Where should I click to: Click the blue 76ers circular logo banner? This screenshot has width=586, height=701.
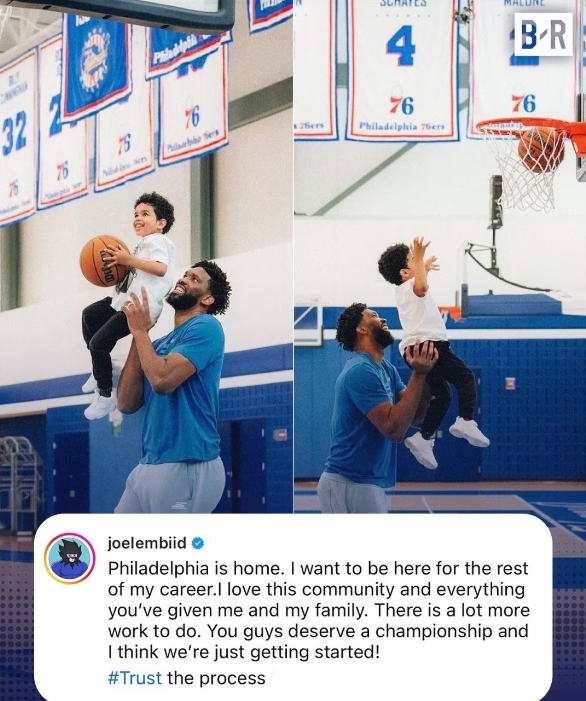pyautogui.click(x=97, y=65)
